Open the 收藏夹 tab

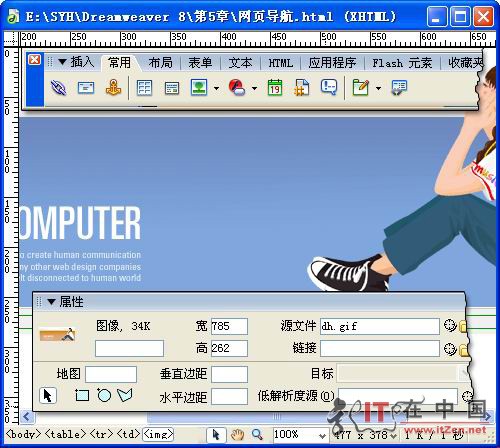tap(465, 63)
